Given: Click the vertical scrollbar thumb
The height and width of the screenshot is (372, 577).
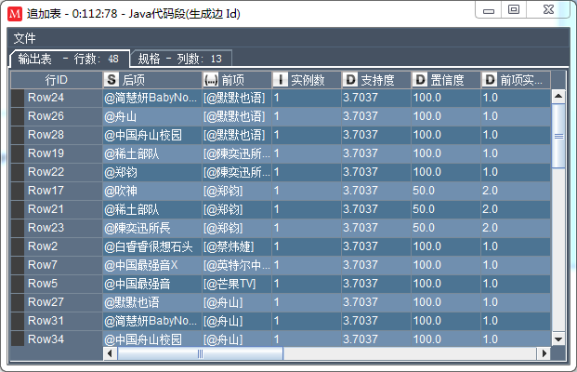Looking at the screenshot, I should [x=558, y=136].
